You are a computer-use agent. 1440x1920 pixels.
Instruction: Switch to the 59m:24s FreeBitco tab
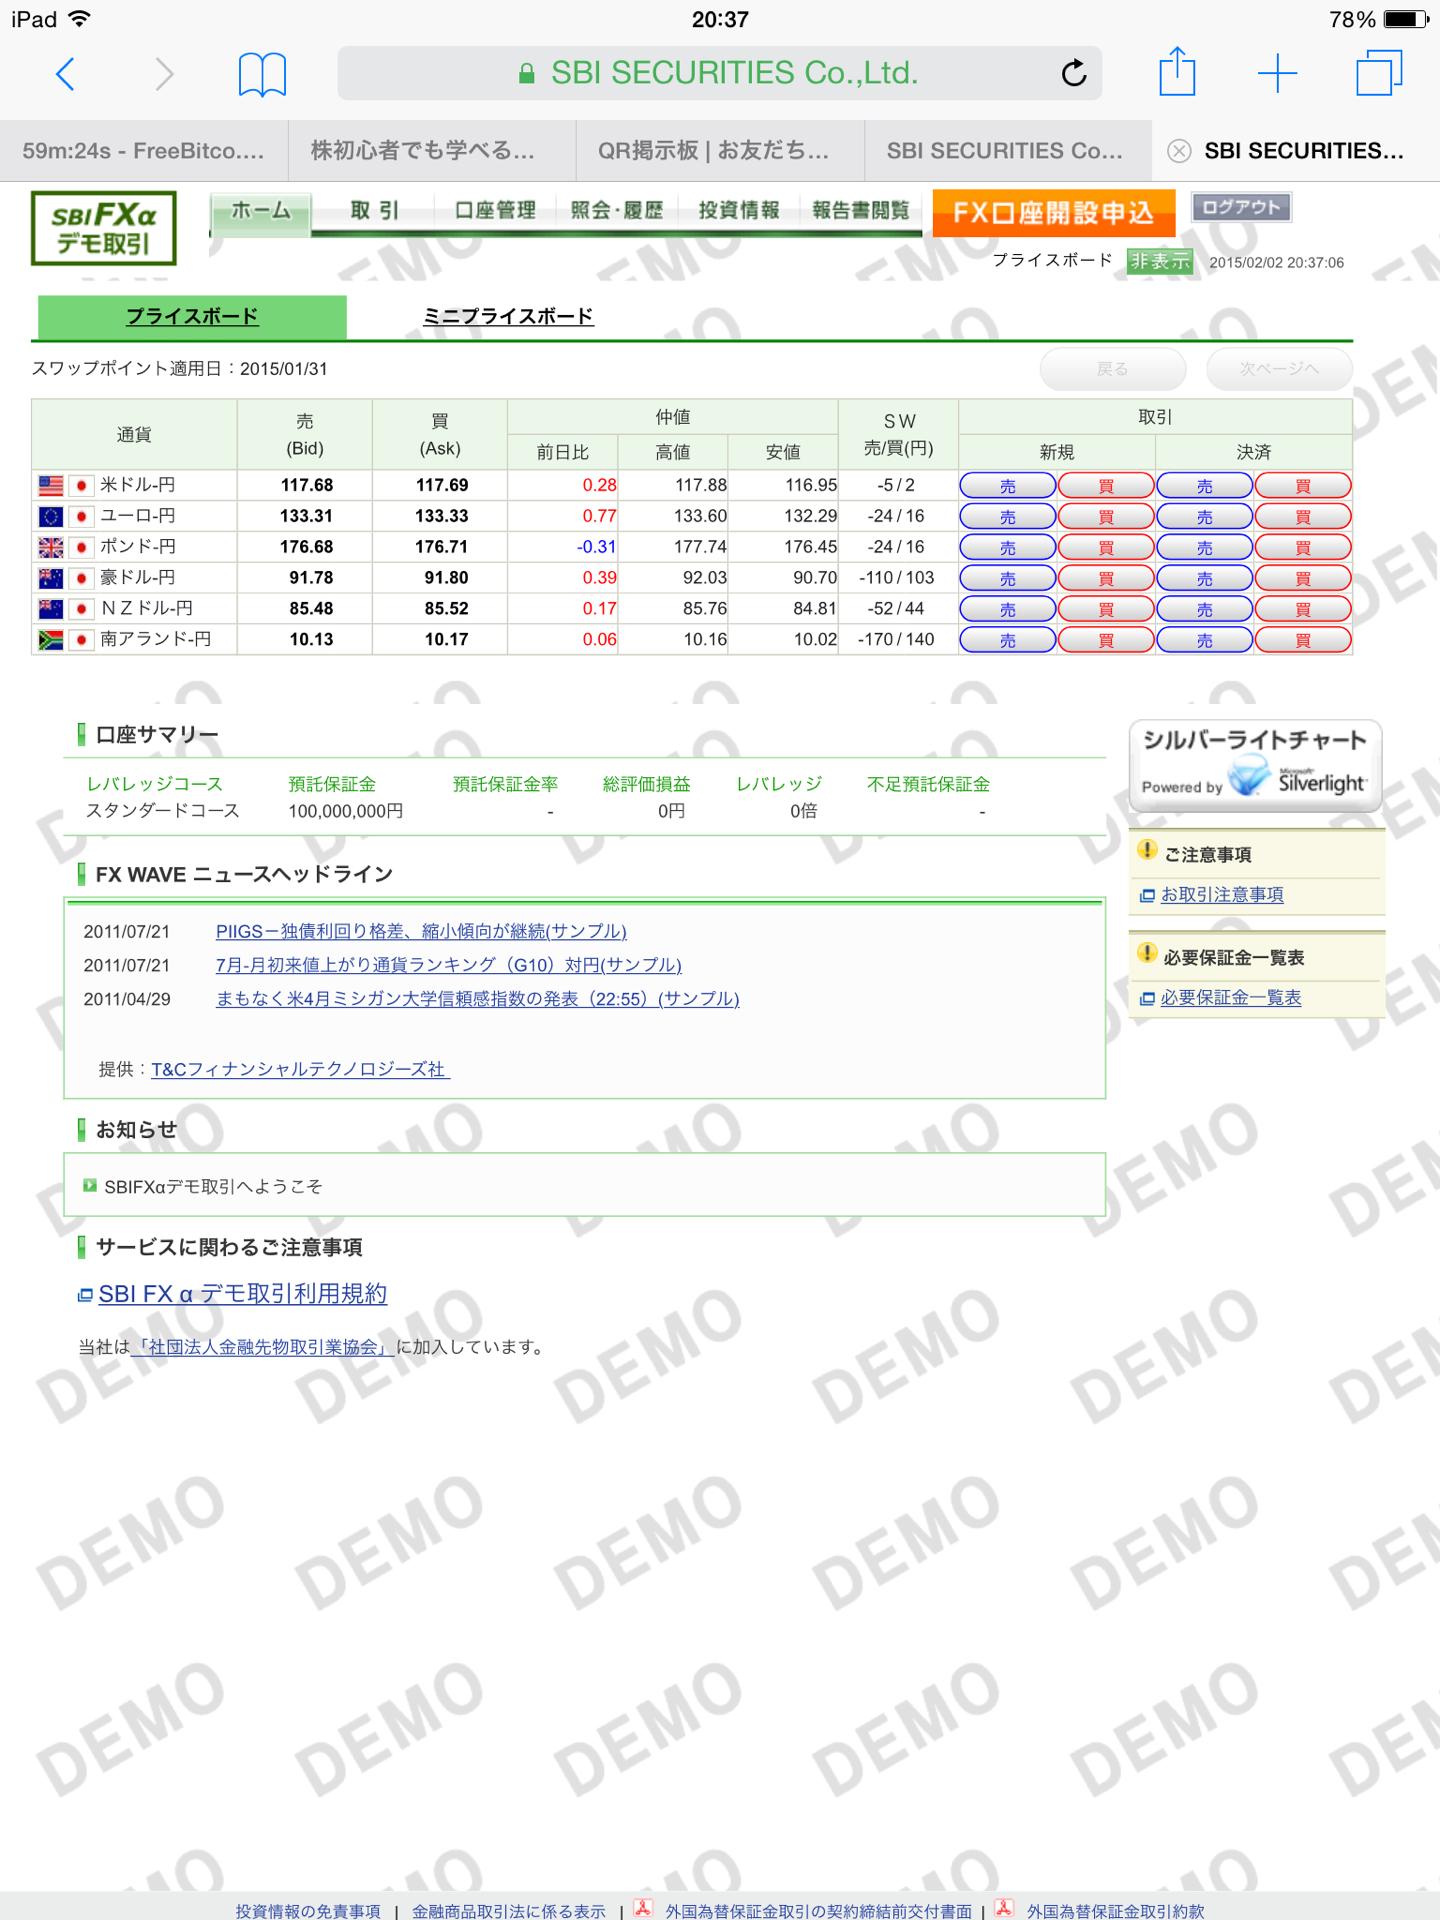(144, 151)
